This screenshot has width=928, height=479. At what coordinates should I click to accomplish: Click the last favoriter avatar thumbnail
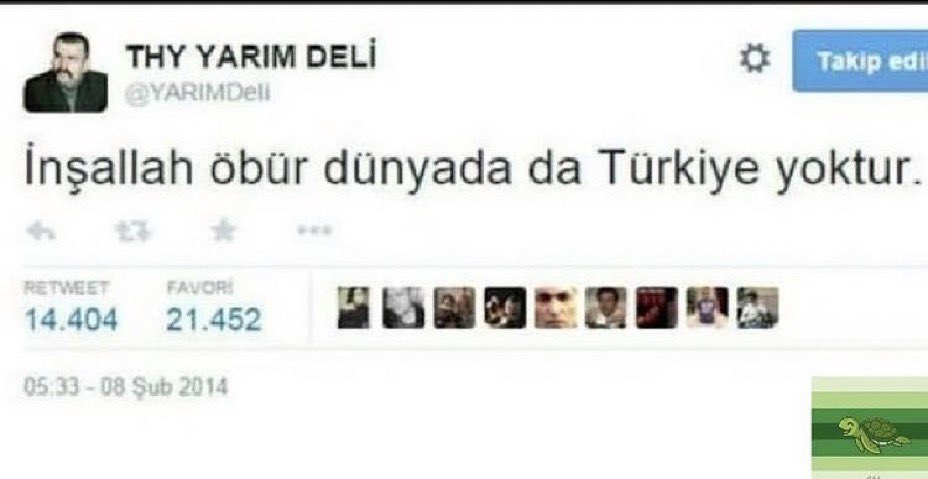point(758,307)
